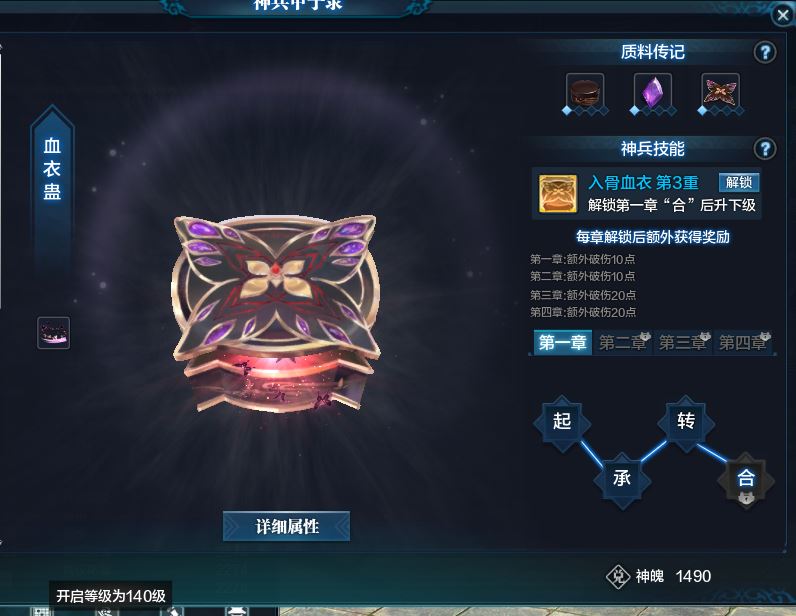This screenshot has width=796, height=616.
Task: Open help for 神兵技能 section
Action: coord(765,149)
